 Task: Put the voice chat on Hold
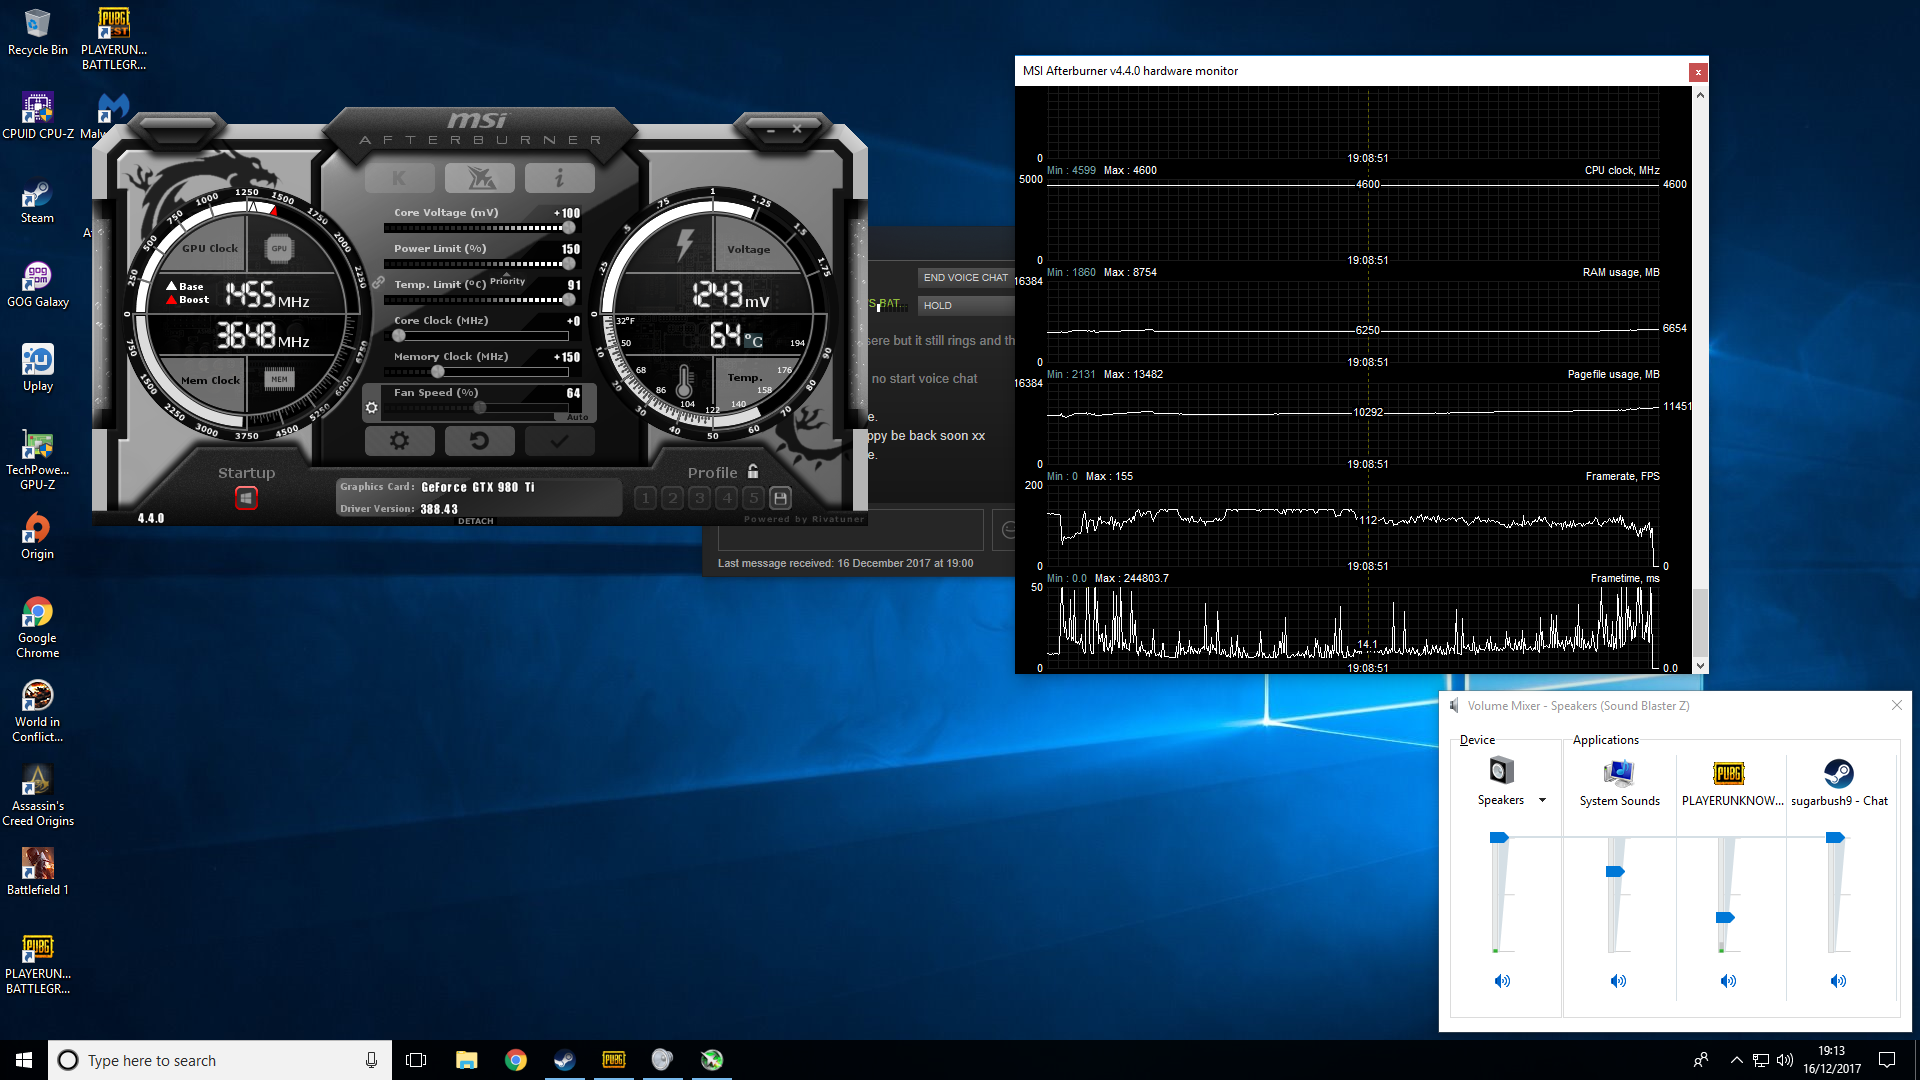click(x=965, y=306)
